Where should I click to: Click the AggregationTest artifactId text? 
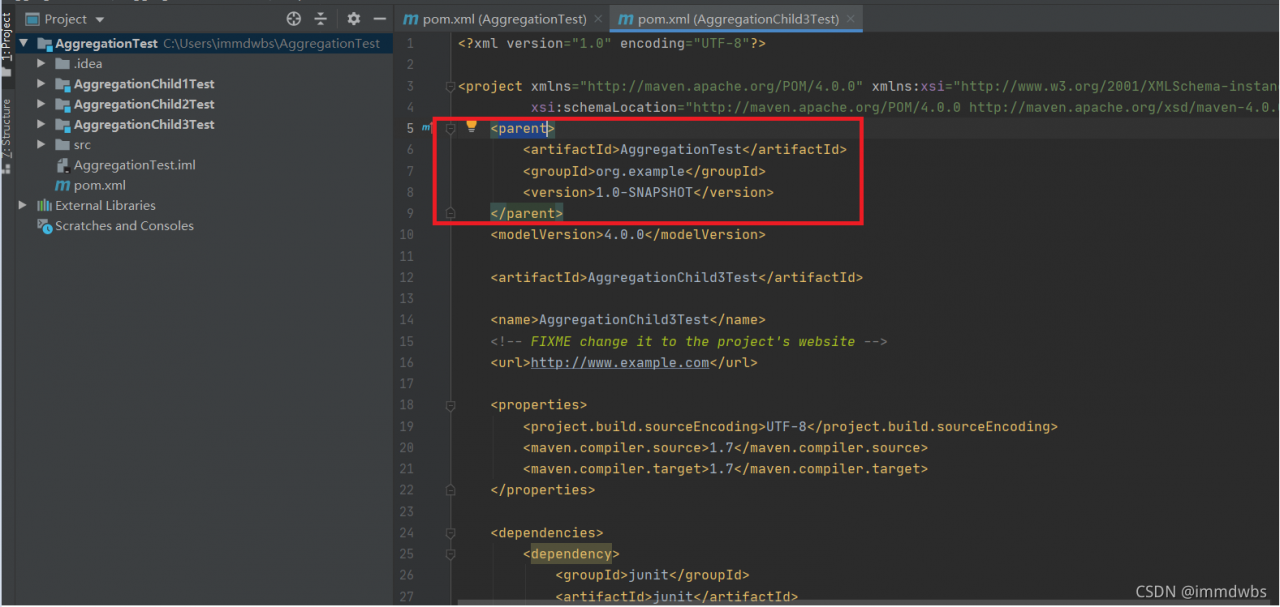point(681,150)
